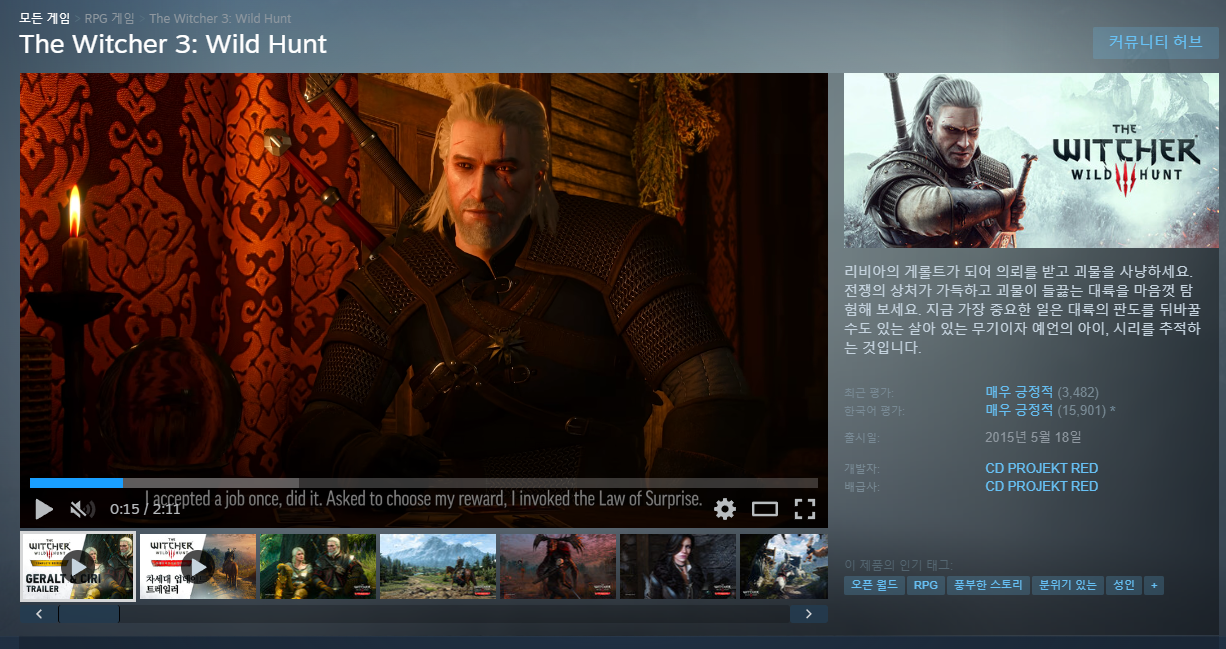
Task: Expand more tags with plus button
Action: coord(1154,585)
